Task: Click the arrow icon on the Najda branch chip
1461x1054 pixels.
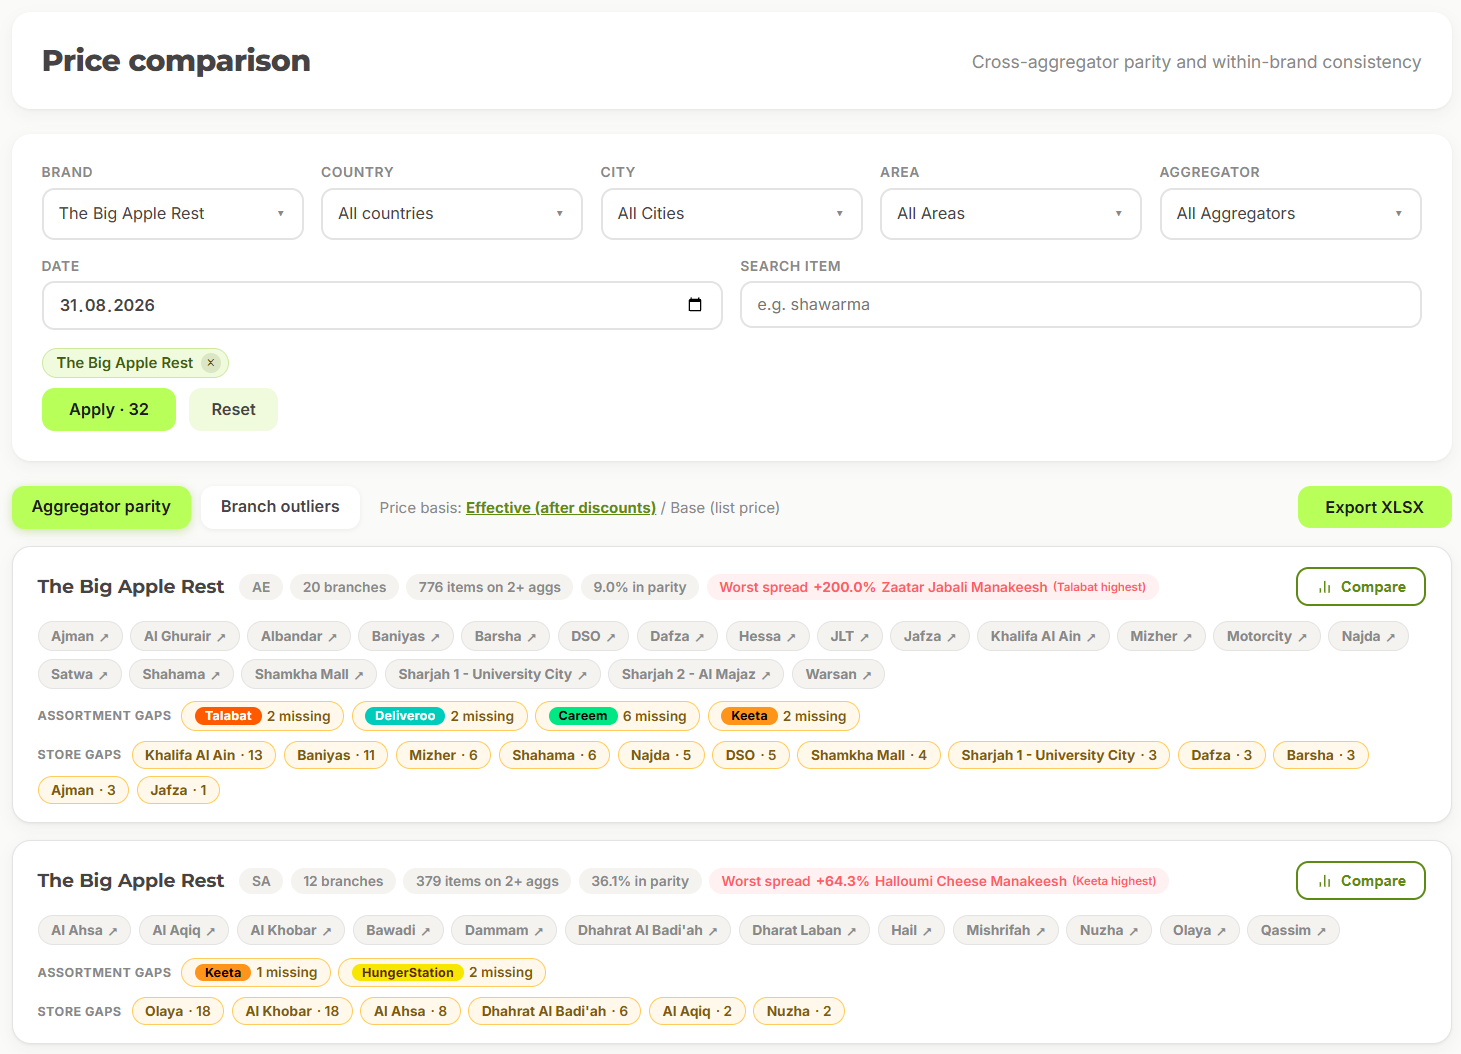Action: [x=1390, y=637]
